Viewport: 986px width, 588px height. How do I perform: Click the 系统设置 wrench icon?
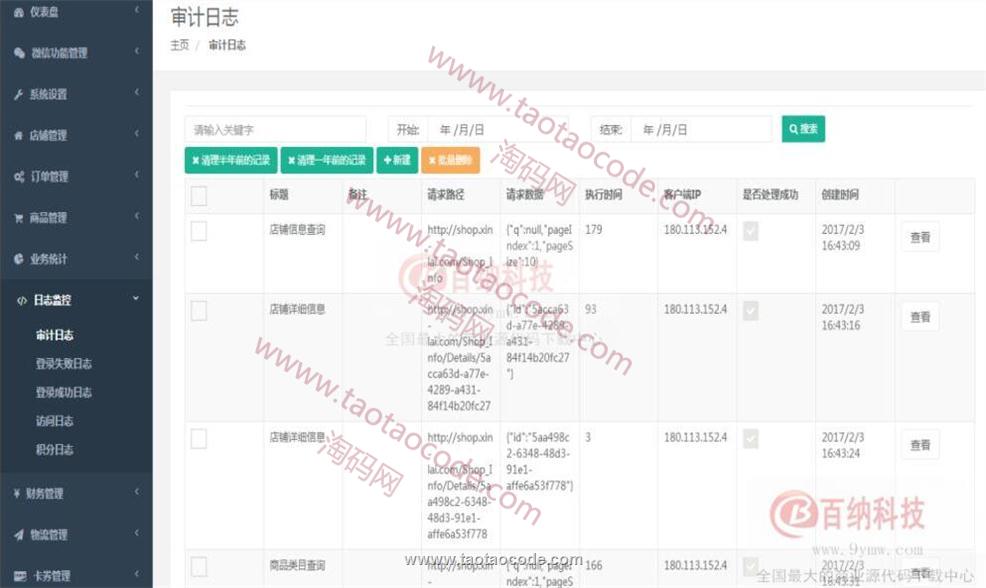coord(18,95)
